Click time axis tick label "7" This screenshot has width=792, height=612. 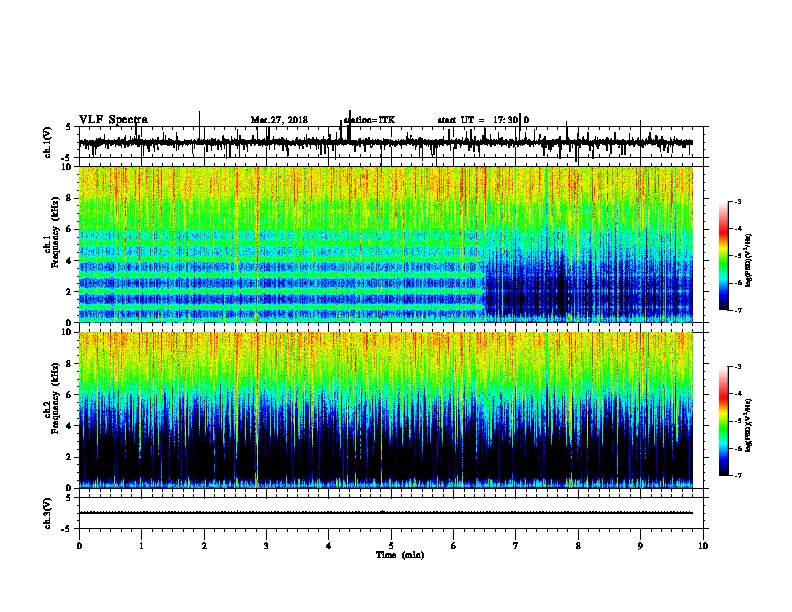(516, 546)
